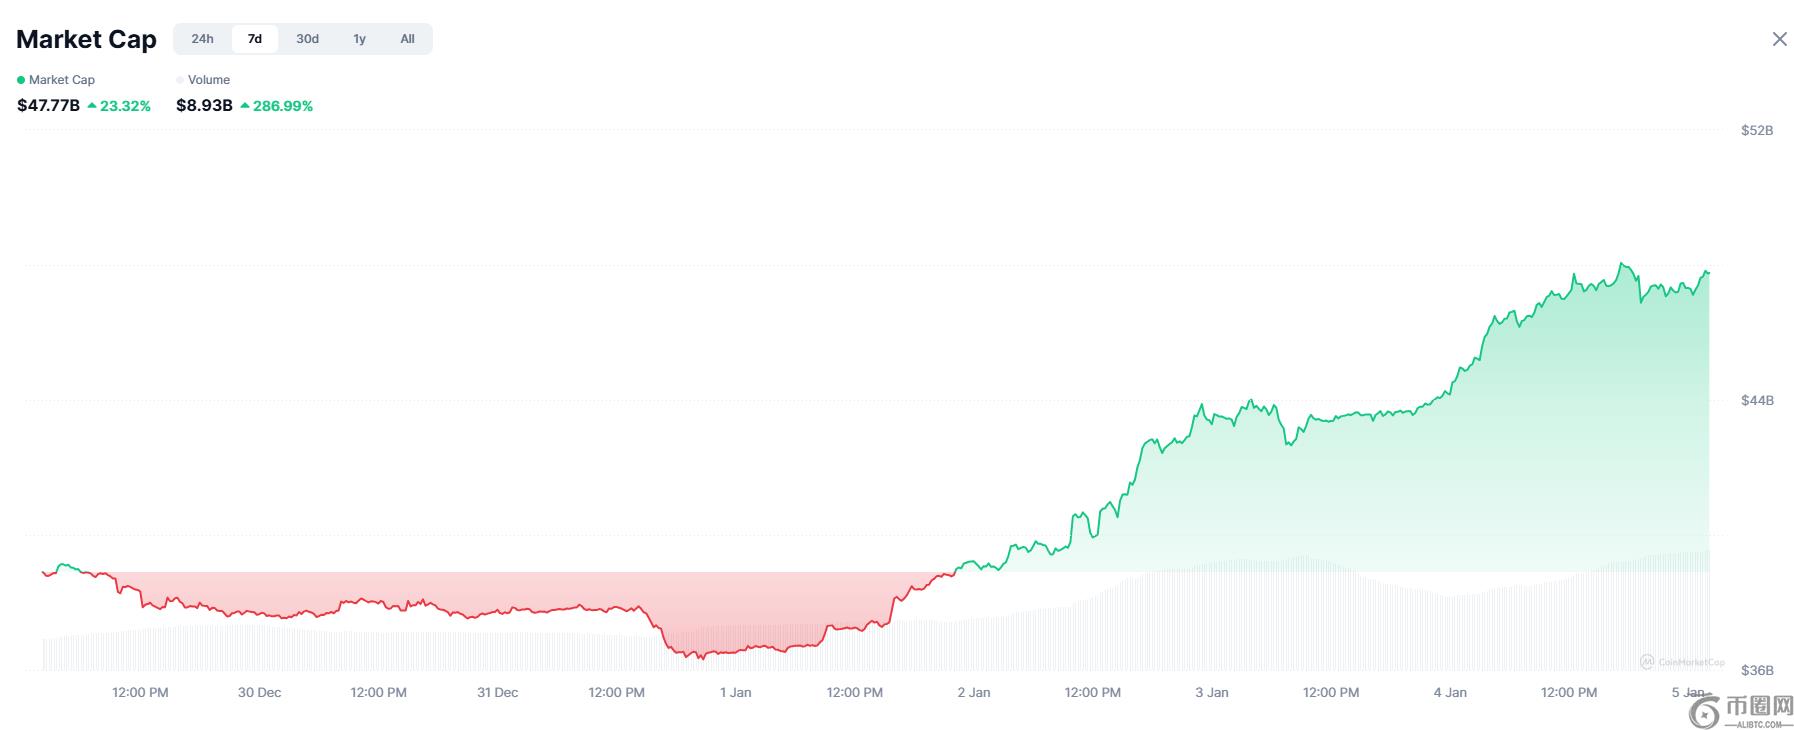Click the up arrow beside 23.32%
The image size is (1794, 730).
92,105
